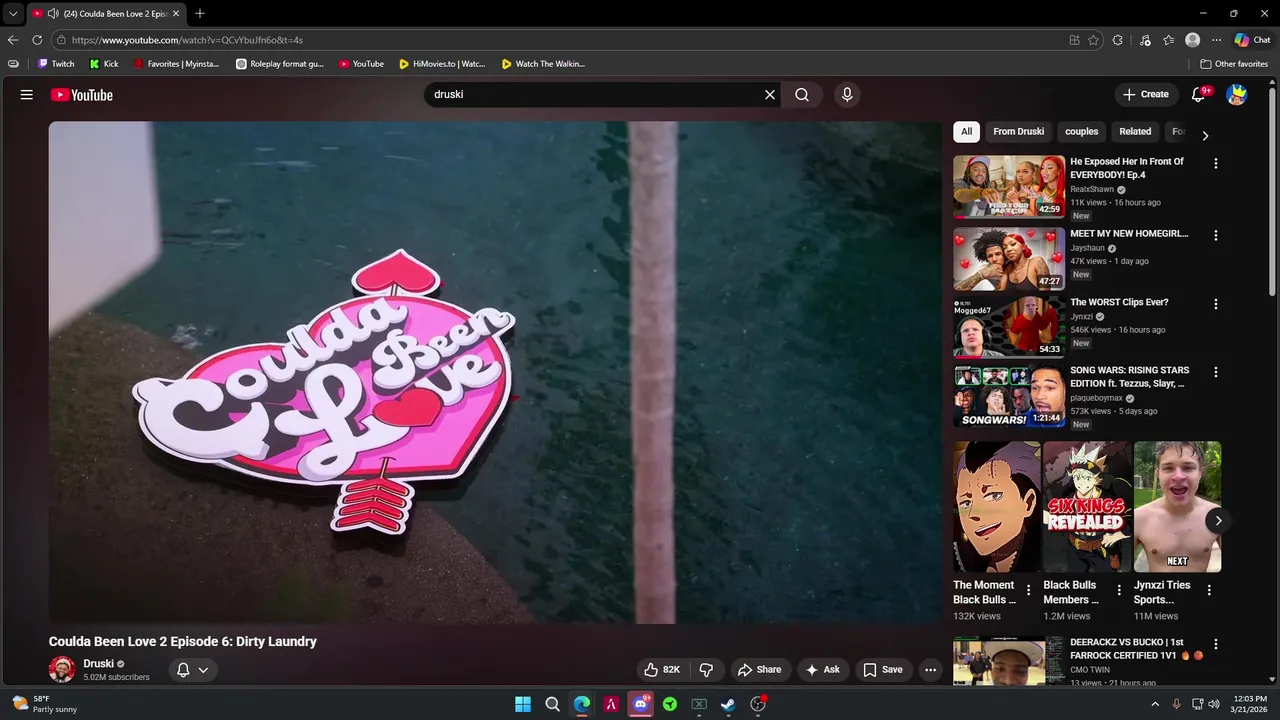Image resolution: width=1280 pixels, height=720 pixels.
Task: Open HiMovies.to bookmark
Action: 441,64
